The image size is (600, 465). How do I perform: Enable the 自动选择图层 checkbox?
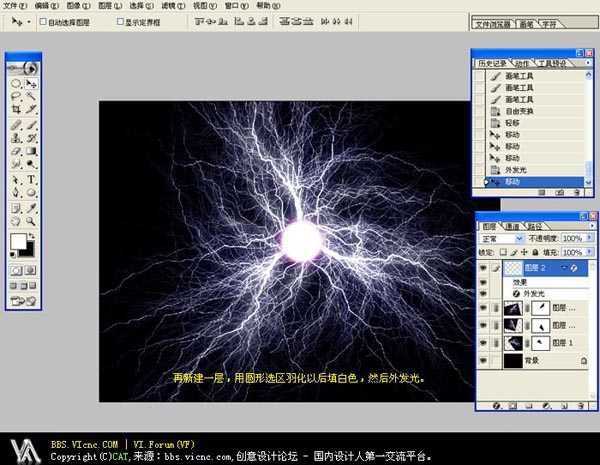tap(42, 21)
